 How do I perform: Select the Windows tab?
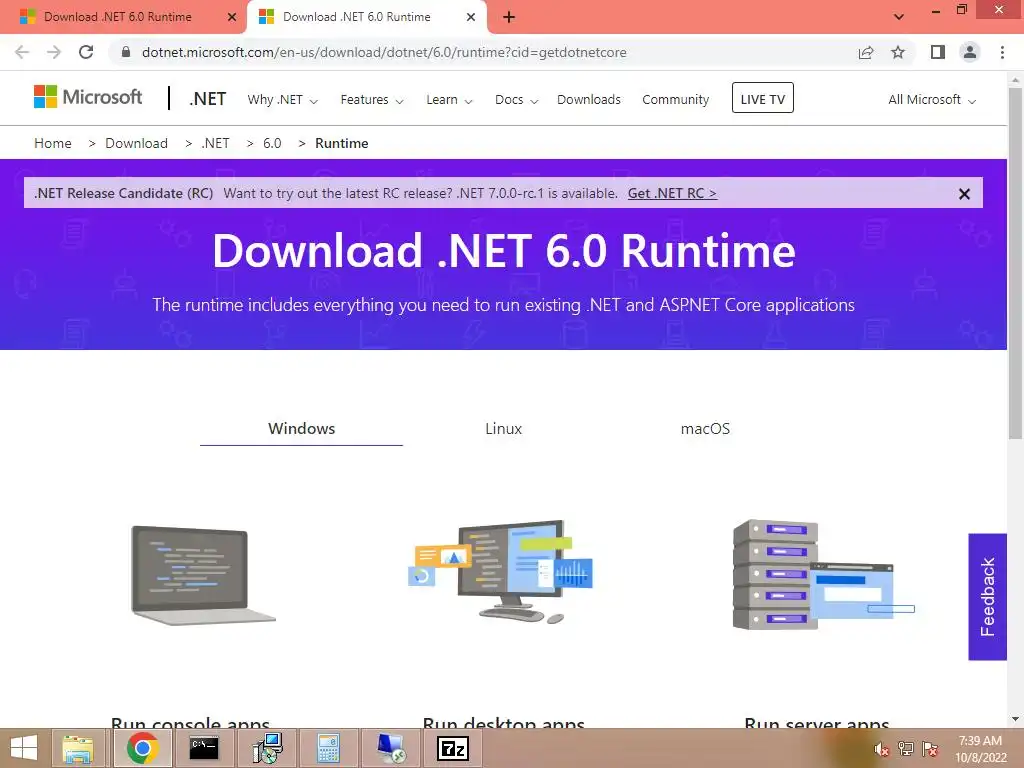(301, 429)
